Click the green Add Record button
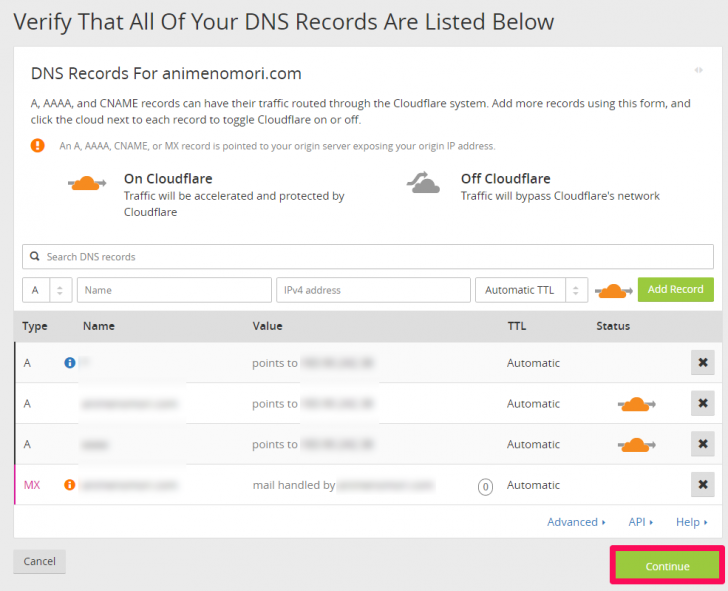728x591 pixels. [x=676, y=290]
